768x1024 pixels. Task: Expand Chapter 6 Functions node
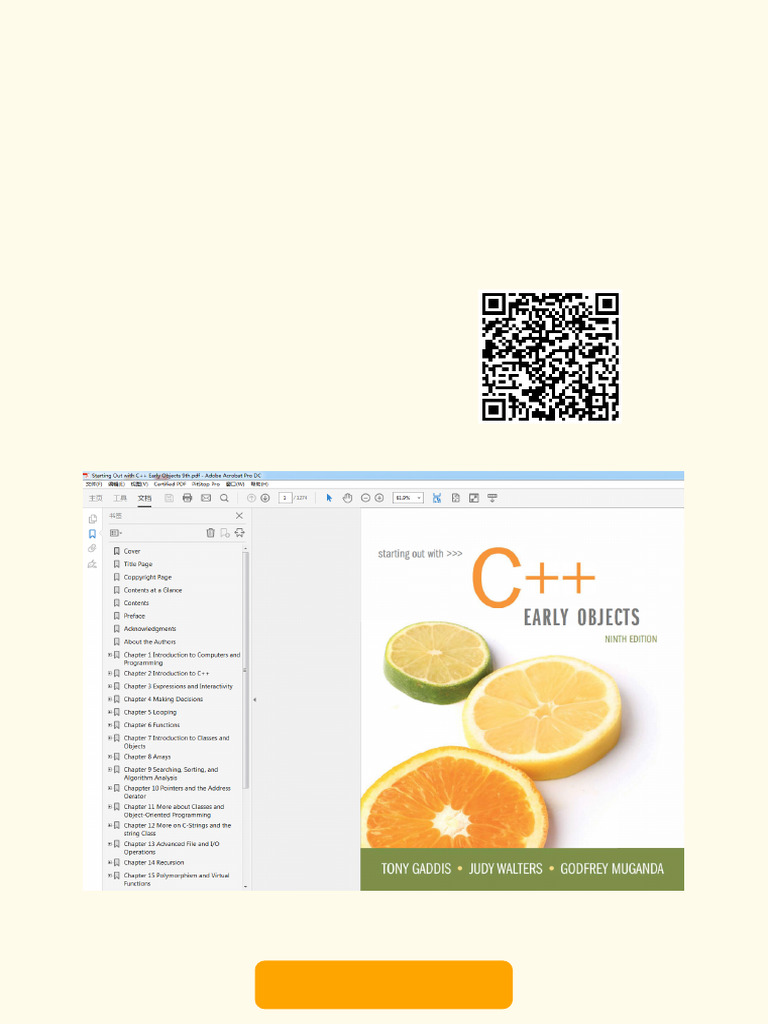point(110,725)
